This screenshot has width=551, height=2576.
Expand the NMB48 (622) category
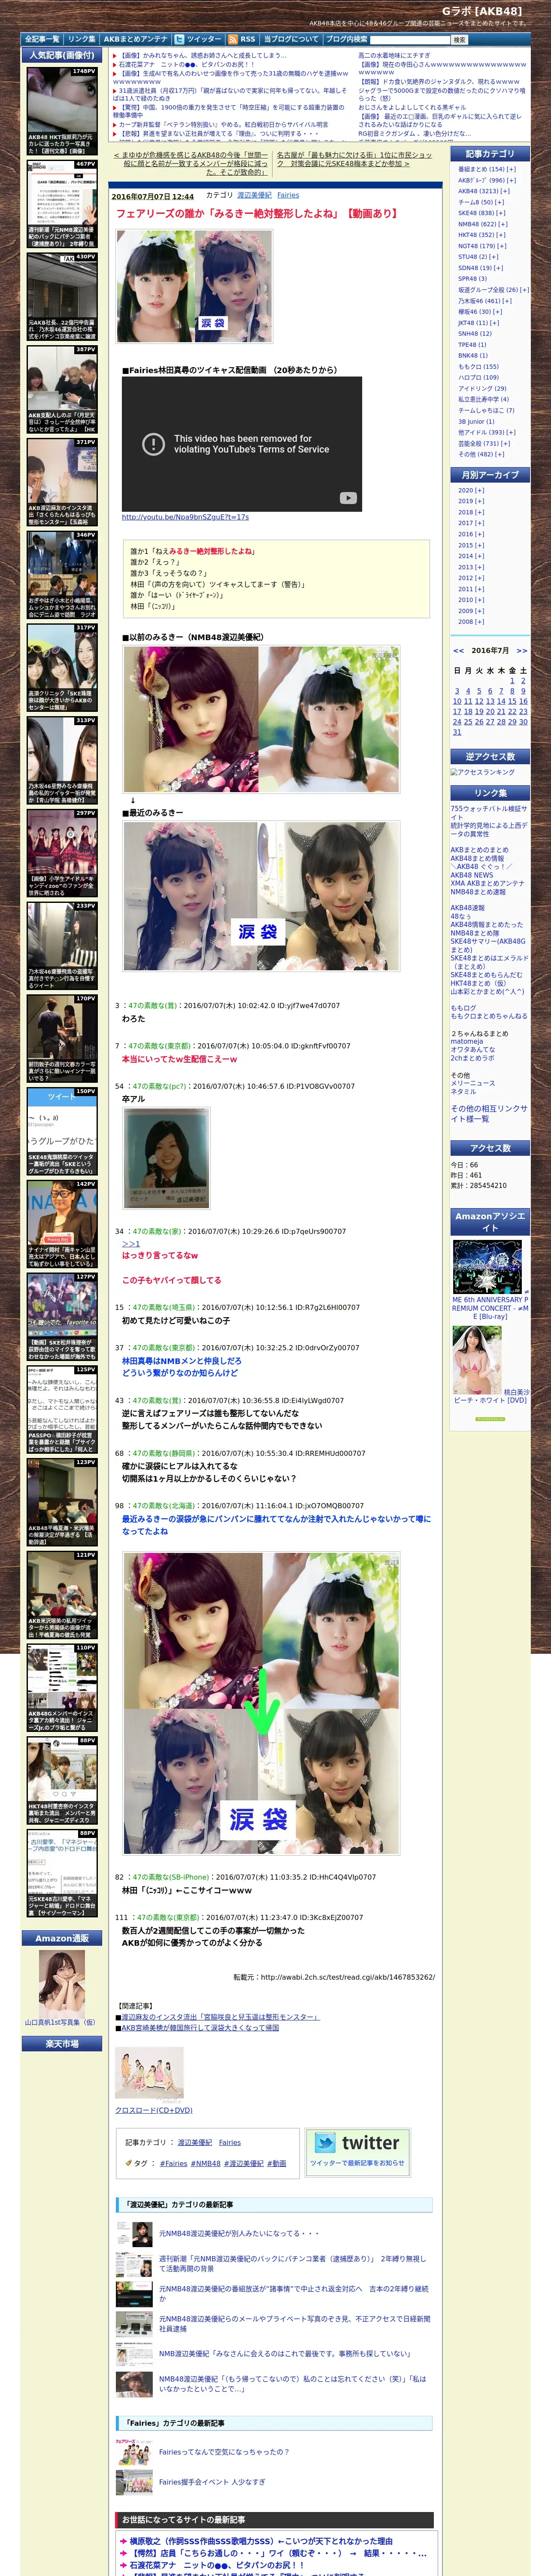(x=502, y=224)
